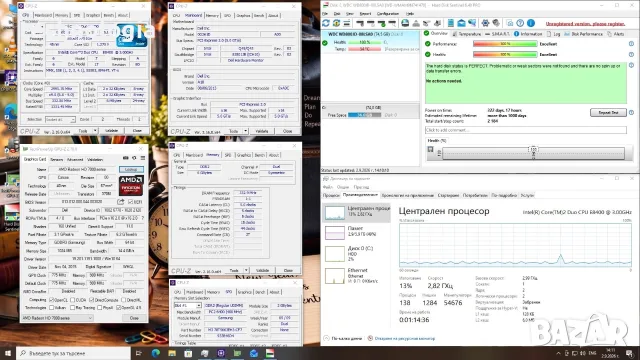Click the unregistered version register link
Viewport: 640px width, 360px height.
[585, 24]
